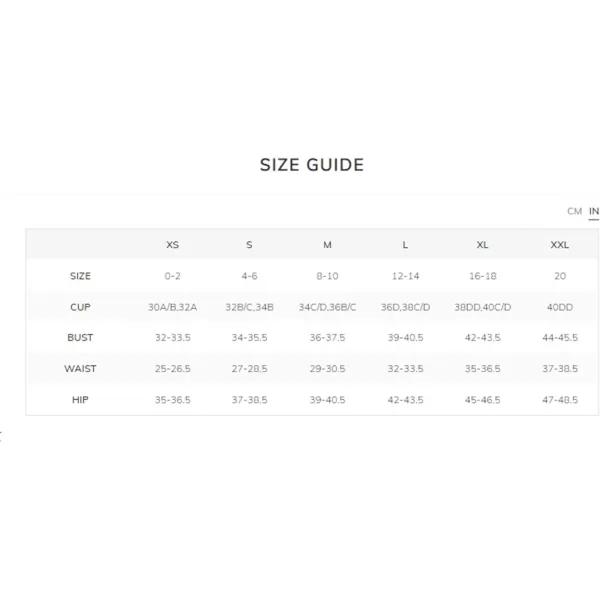Click the 30A/B,32A cup cell
The width and height of the screenshot is (600, 600).
click(x=173, y=307)
